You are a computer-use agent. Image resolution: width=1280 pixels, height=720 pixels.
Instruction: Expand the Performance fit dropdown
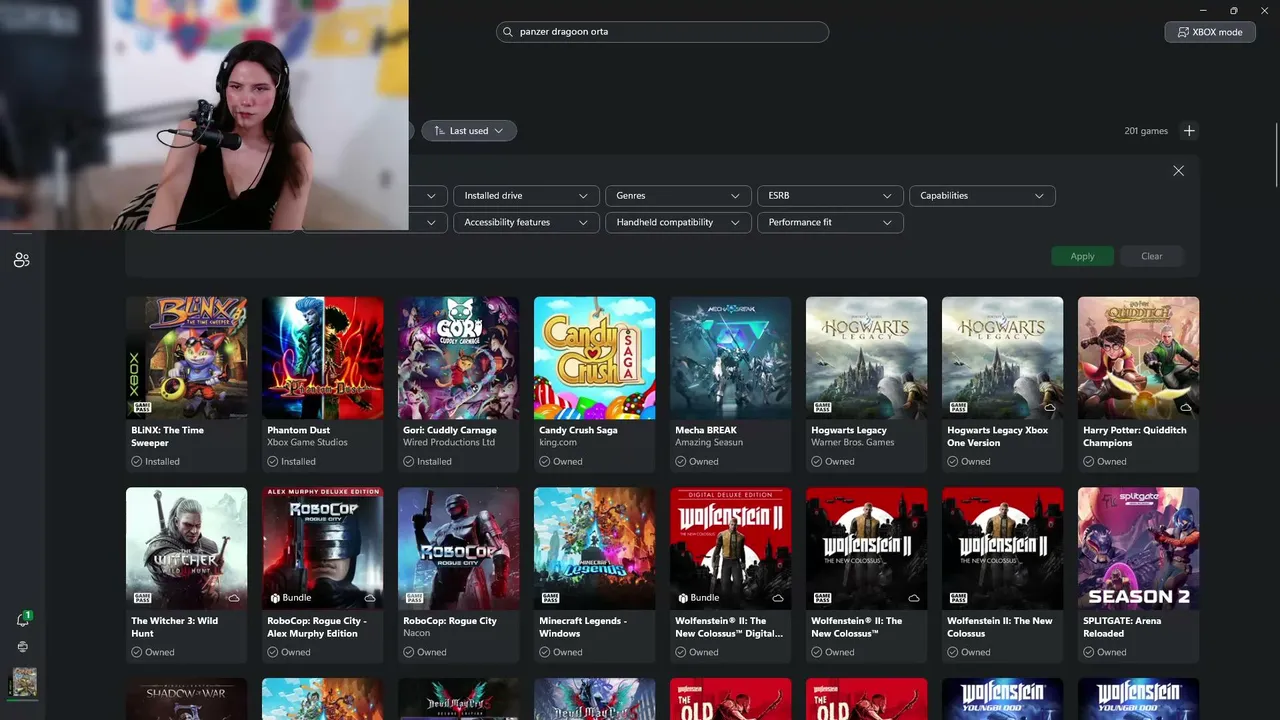(830, 223)
